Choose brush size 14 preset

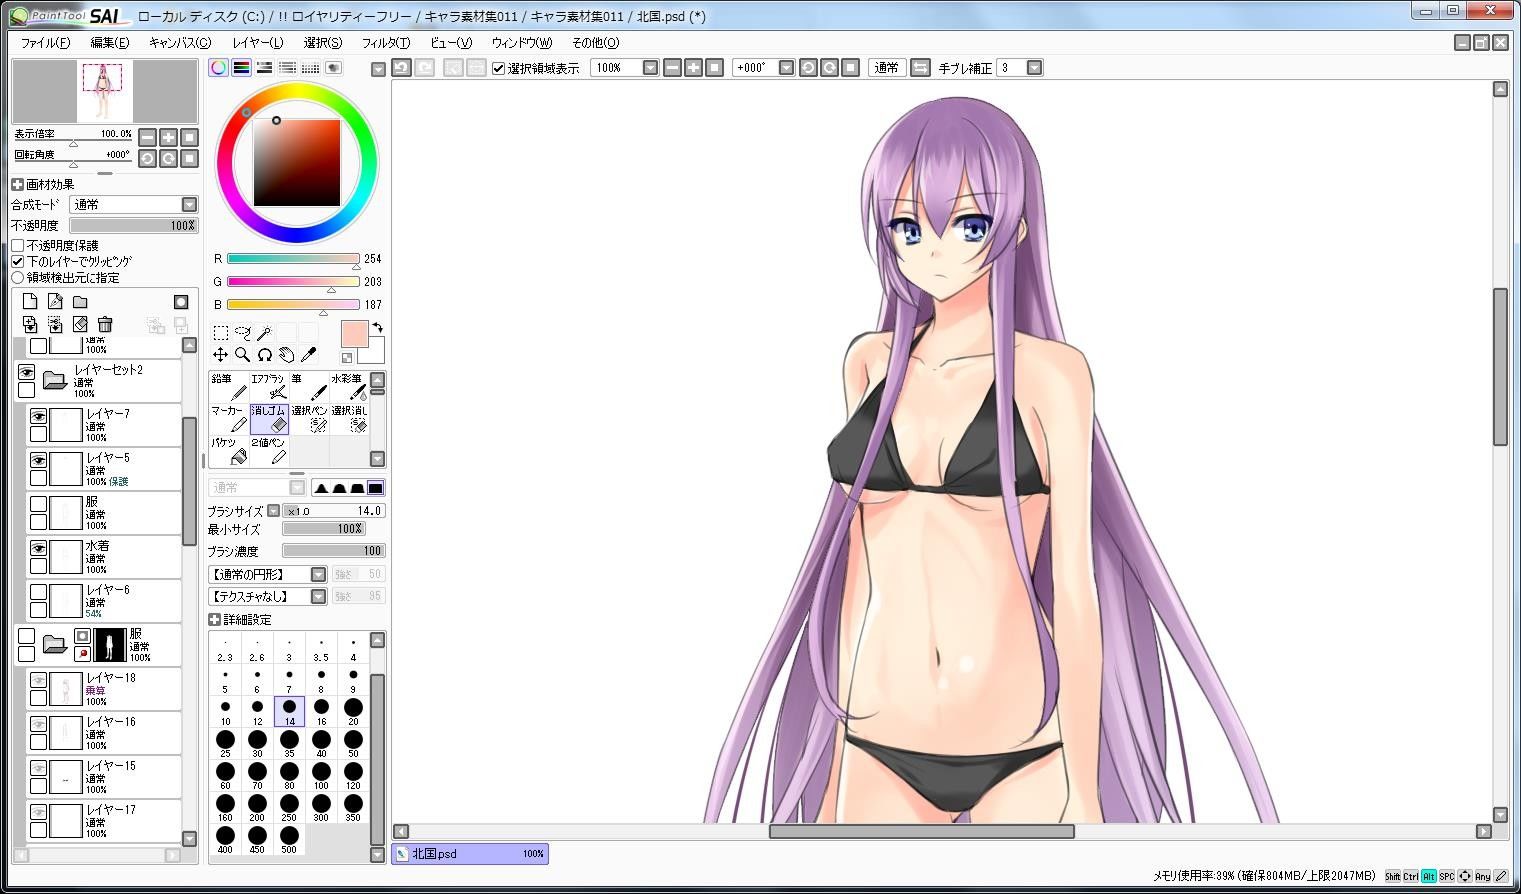tap(289, 711)
